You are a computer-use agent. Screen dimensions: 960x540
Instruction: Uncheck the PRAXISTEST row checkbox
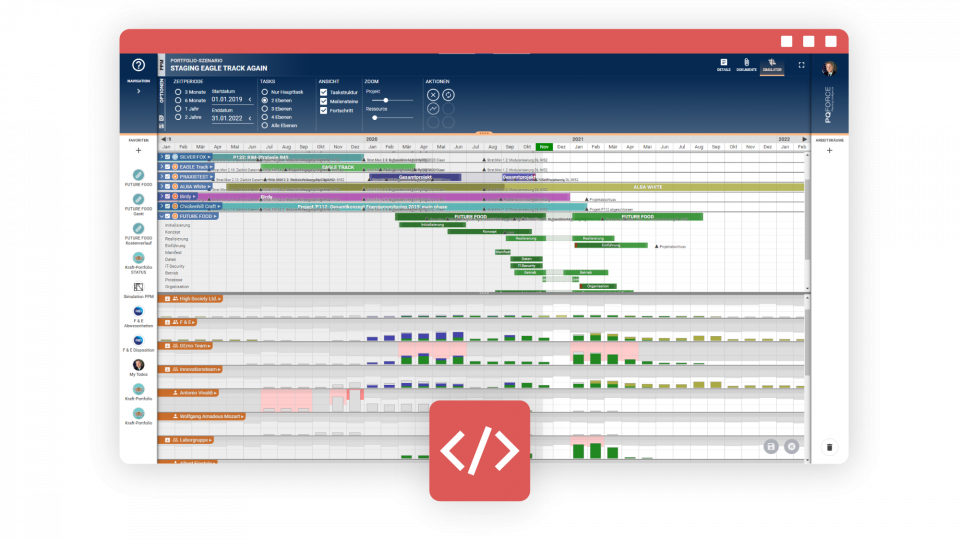[168, 177]
